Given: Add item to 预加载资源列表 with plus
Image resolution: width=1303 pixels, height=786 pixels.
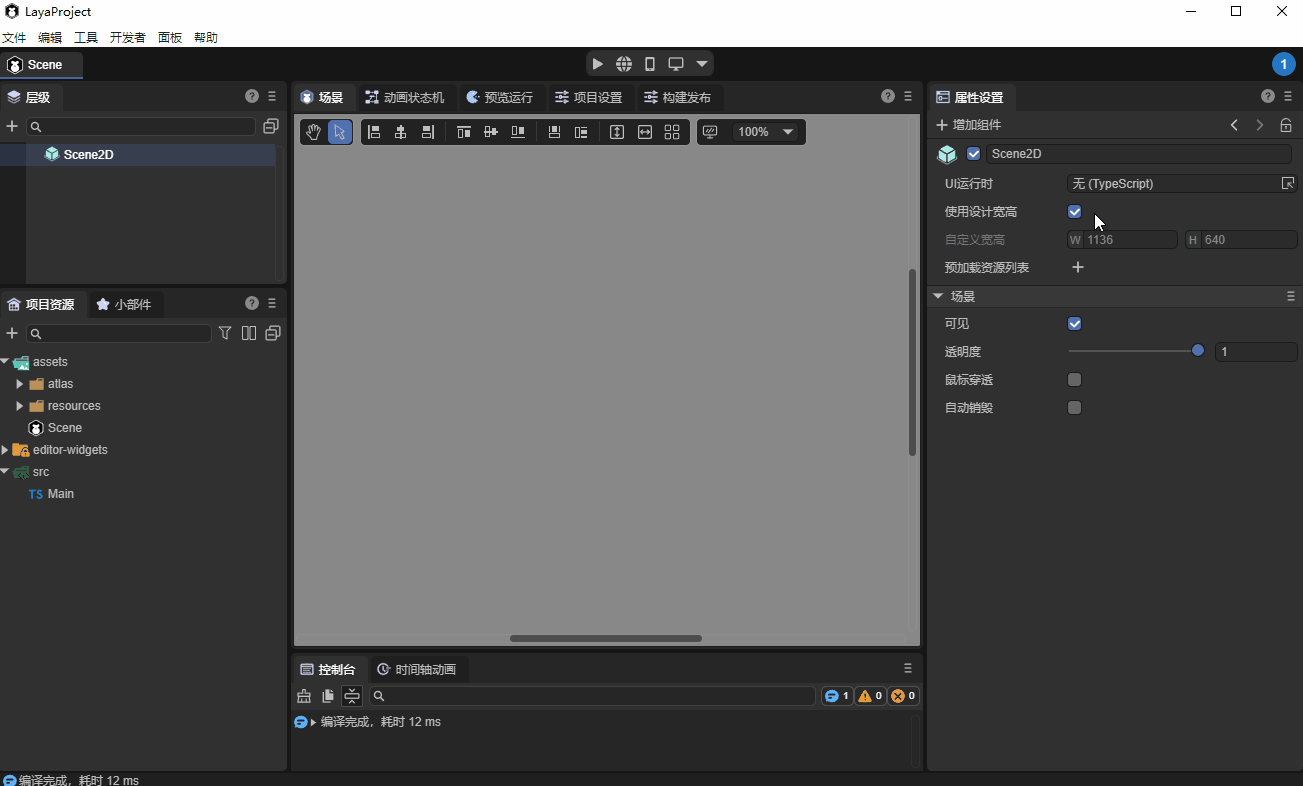Looking at the screenshot, I should pyautogui.click(x=1078, y=267).
